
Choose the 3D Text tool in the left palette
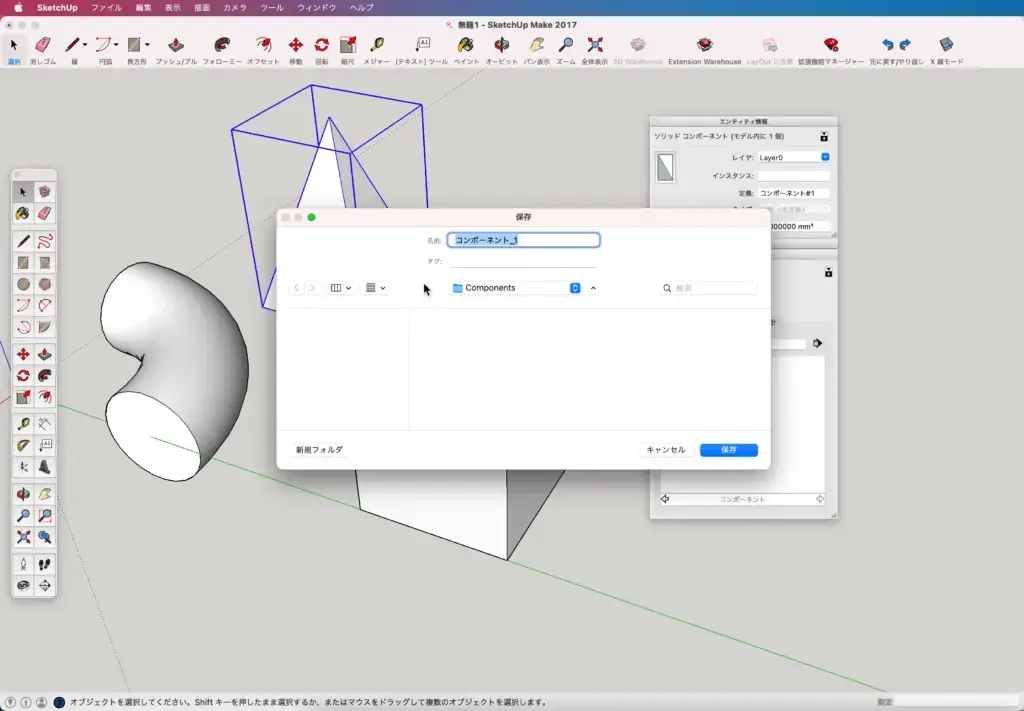[44, 467]
